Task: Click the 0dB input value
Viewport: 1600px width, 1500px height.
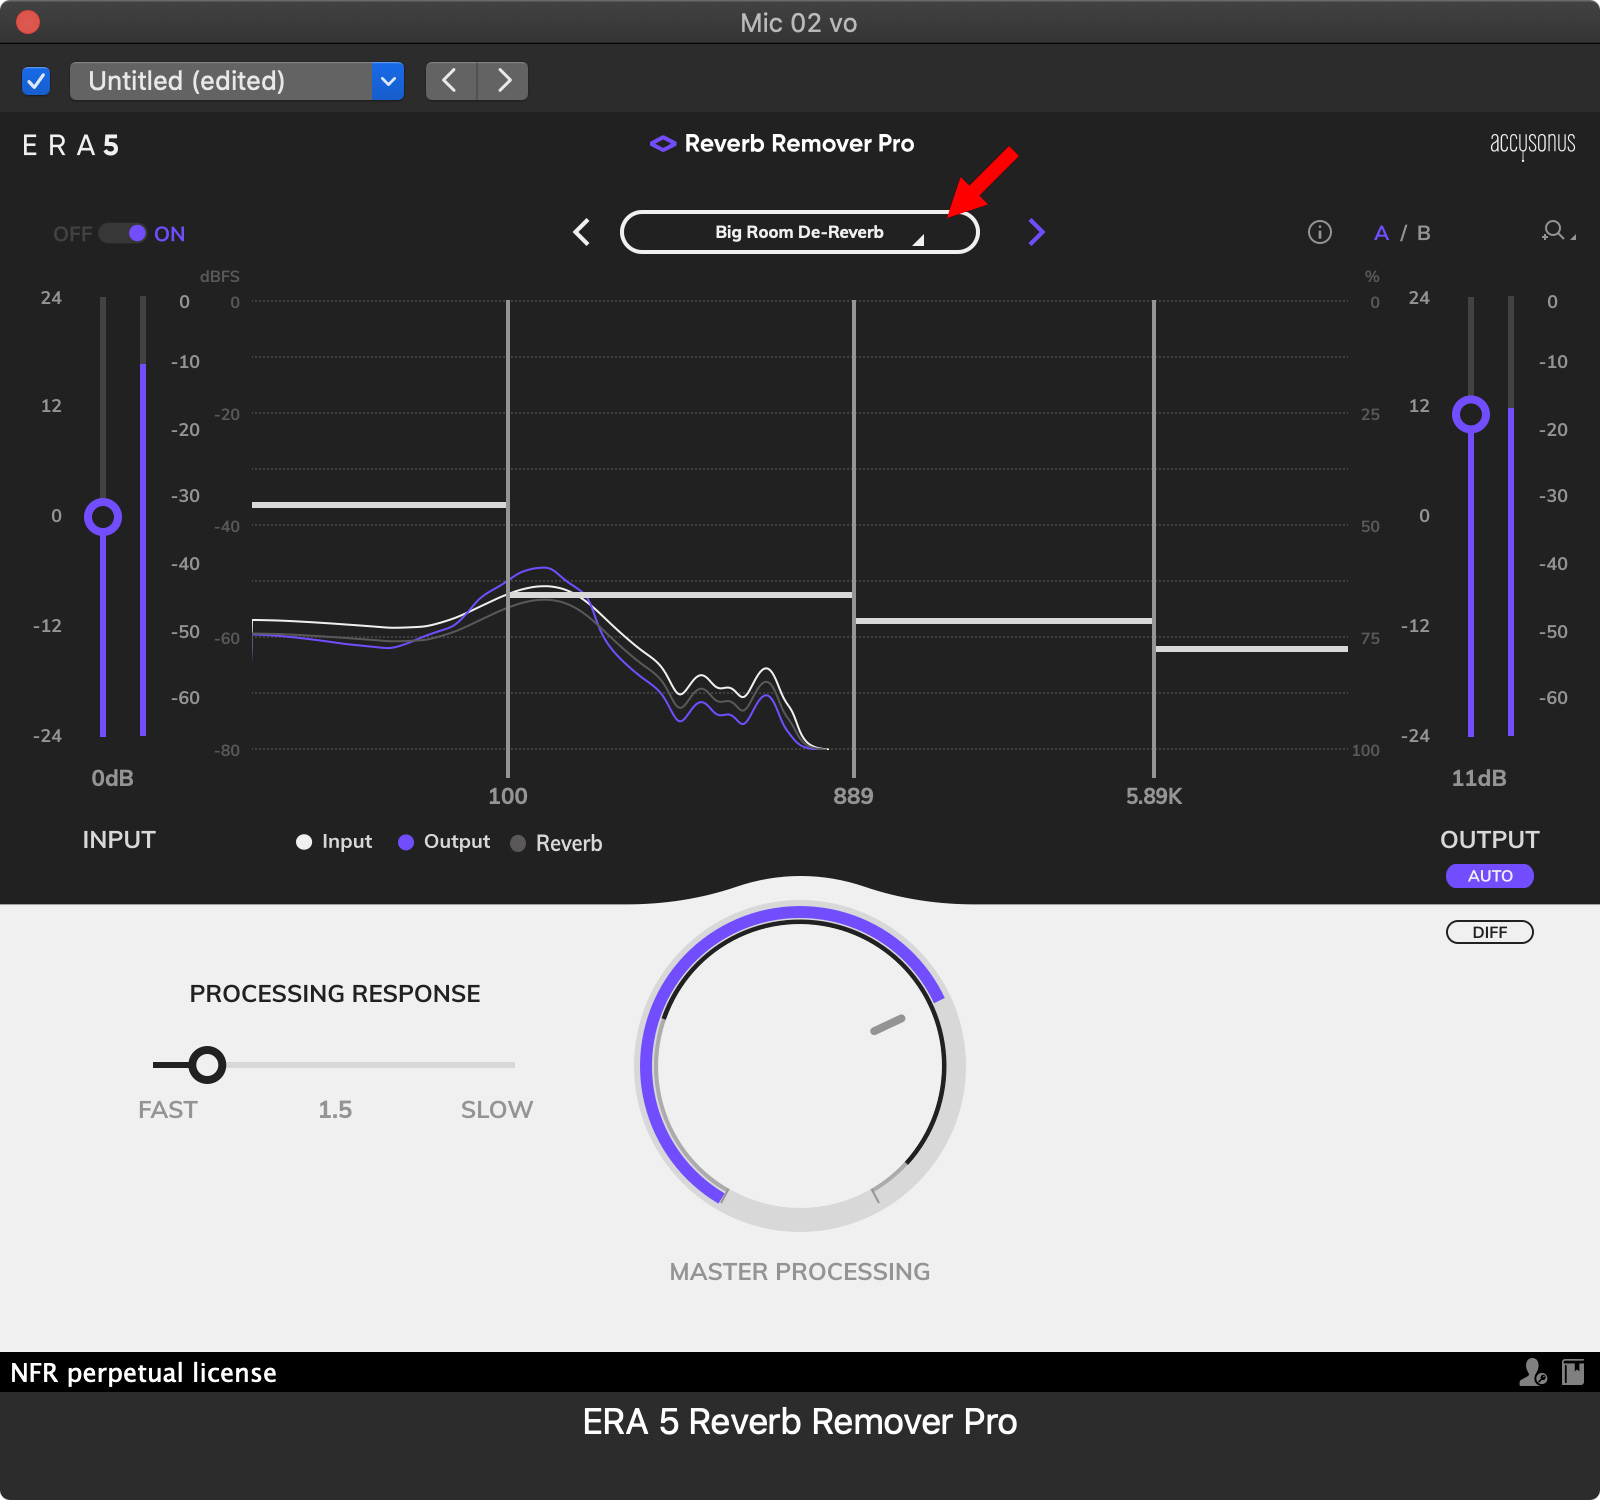Action: click(x=112, y=778)
